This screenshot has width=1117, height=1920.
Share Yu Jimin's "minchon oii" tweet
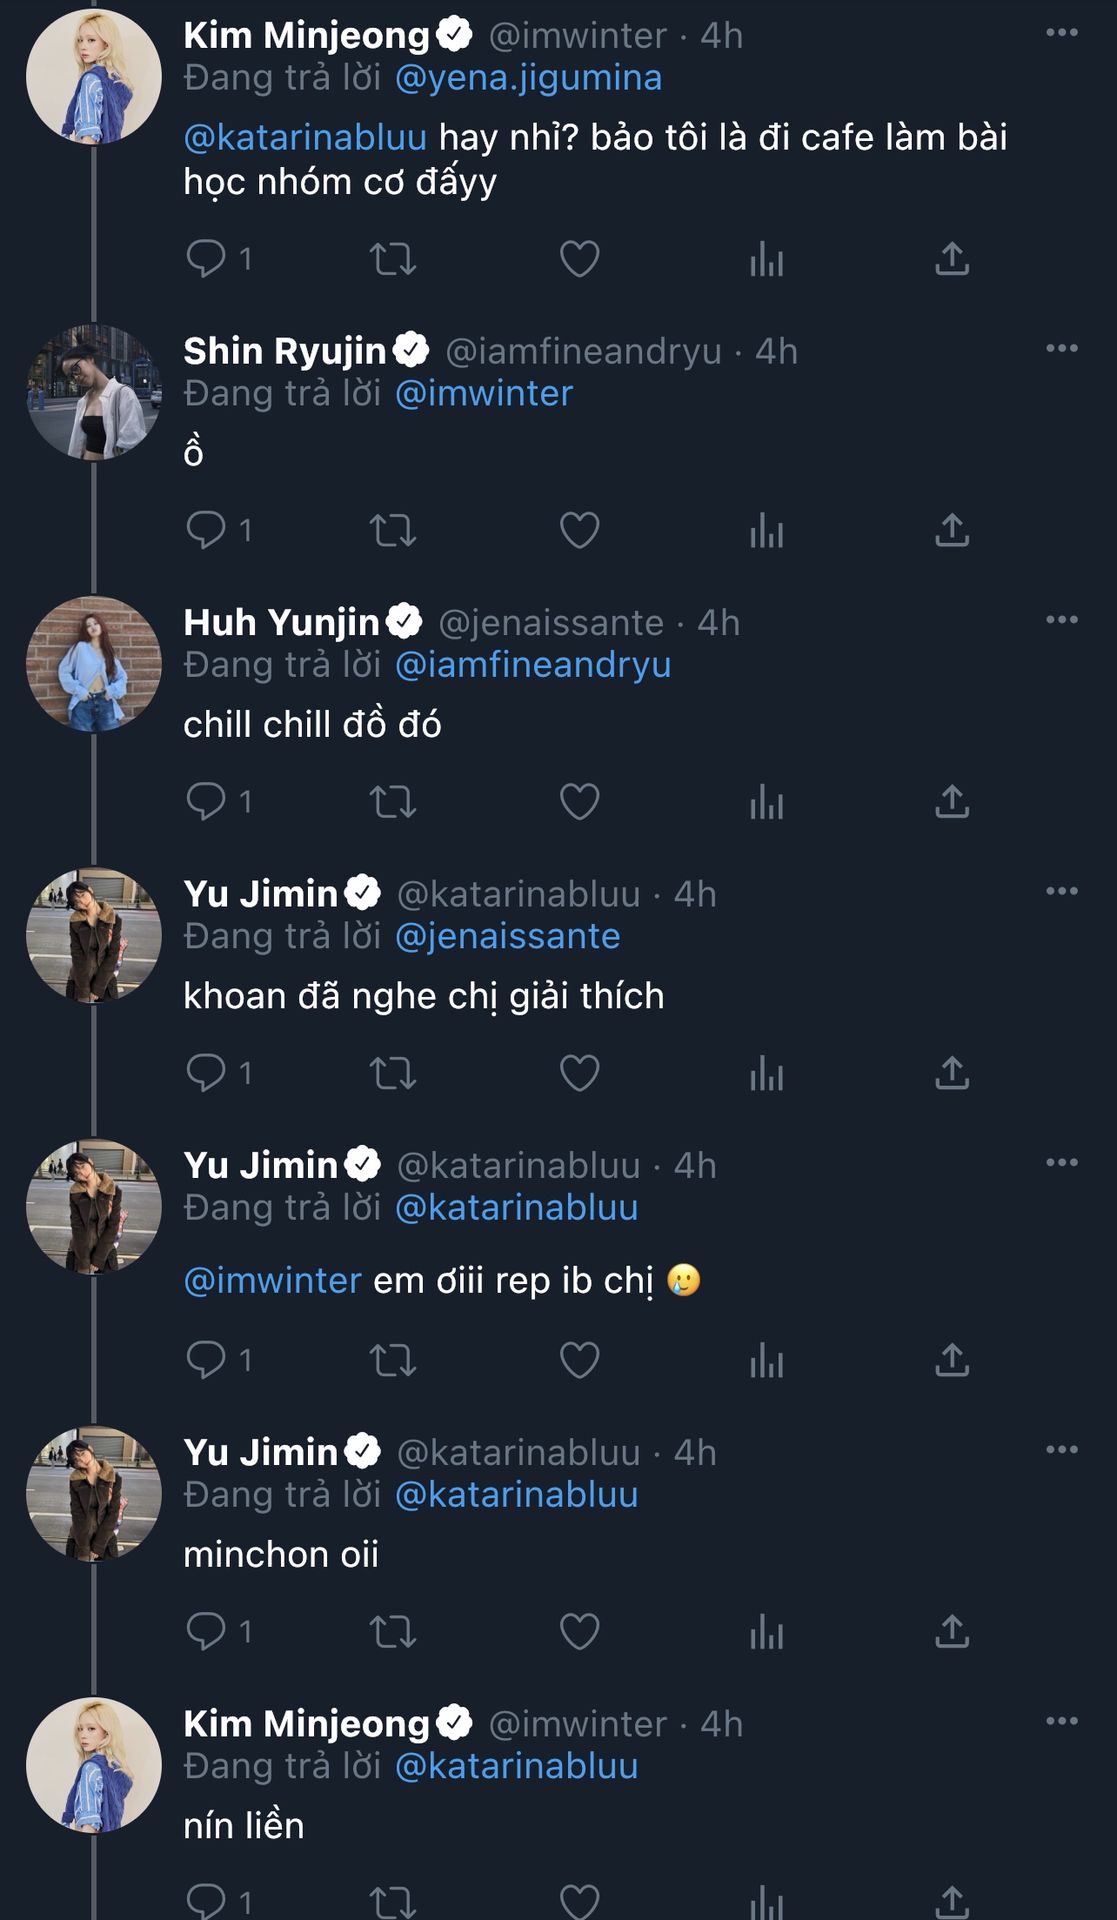click(952, 1631)
